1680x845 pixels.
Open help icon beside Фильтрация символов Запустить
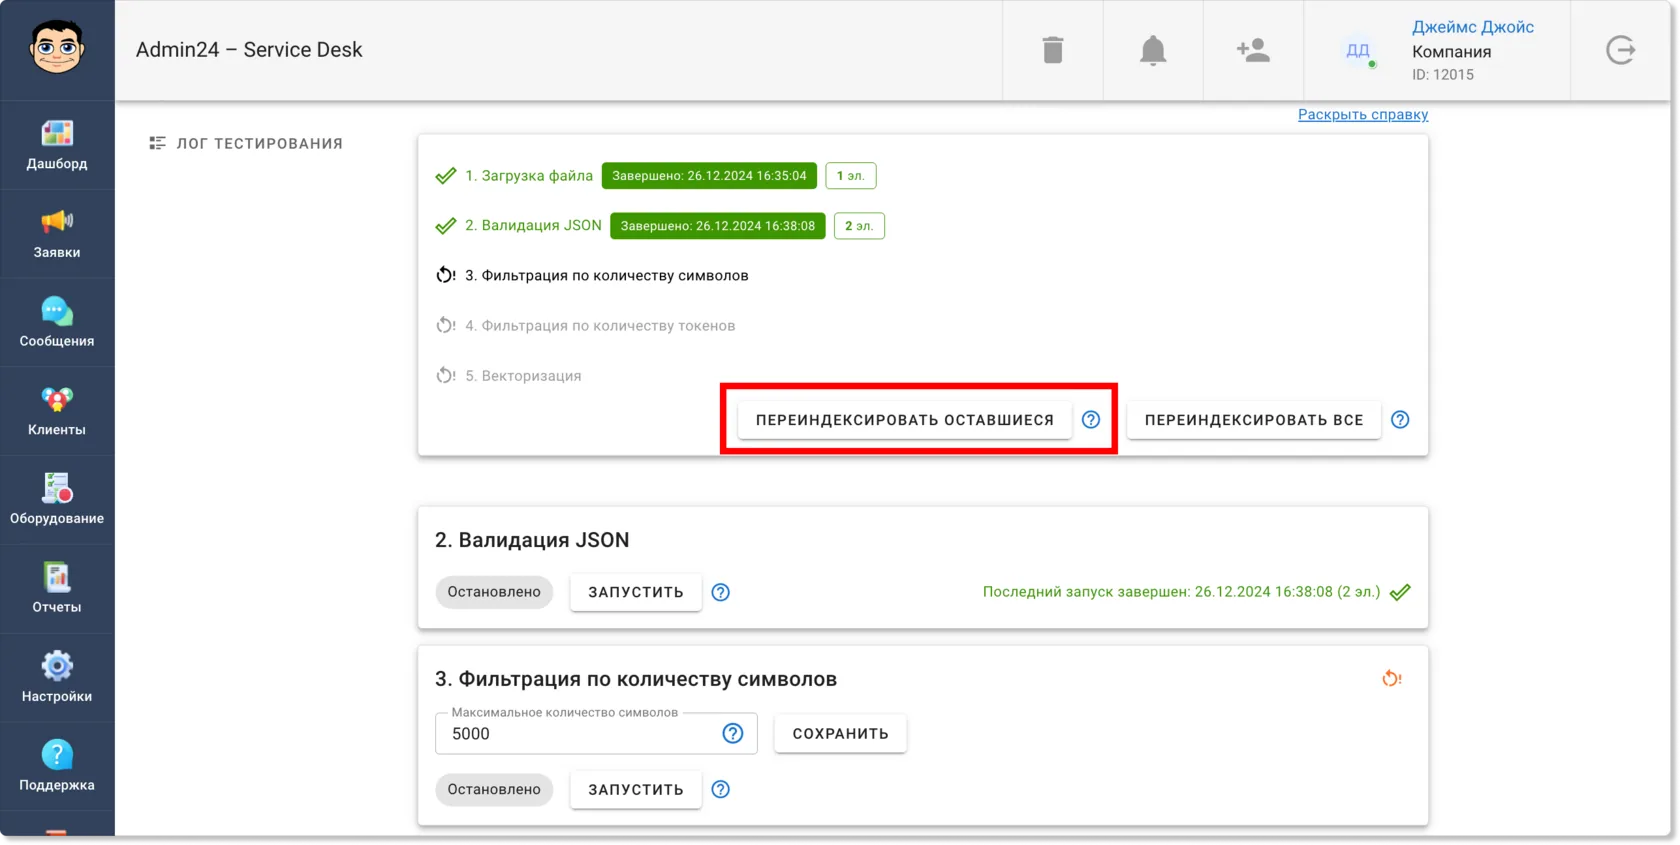click(x=720, y=789)
